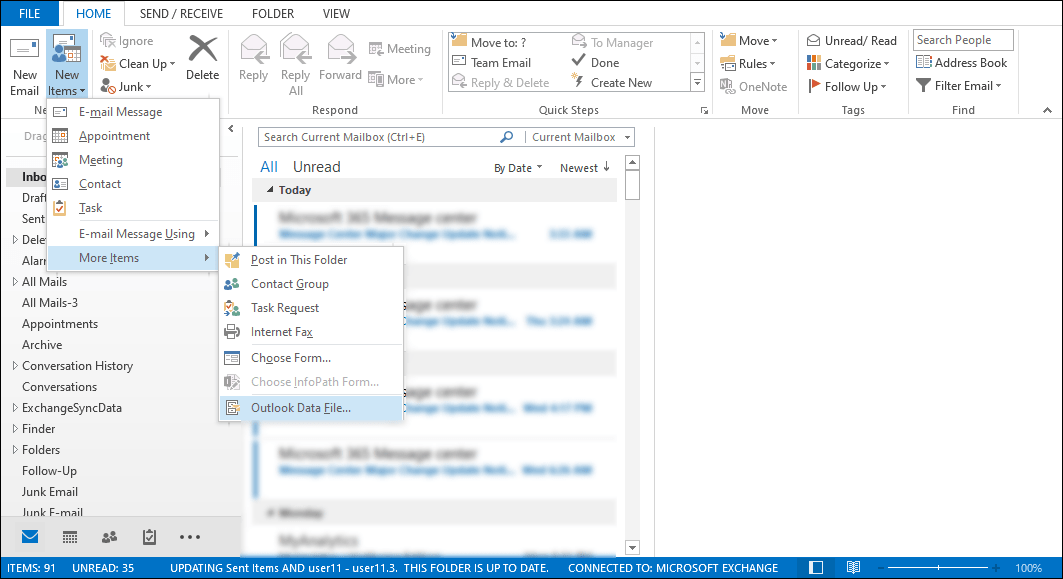The width and height of the screenshot is (1063, 579).
Task: Open the Categorize color dropdown
Action: click(x=848, y=64)
